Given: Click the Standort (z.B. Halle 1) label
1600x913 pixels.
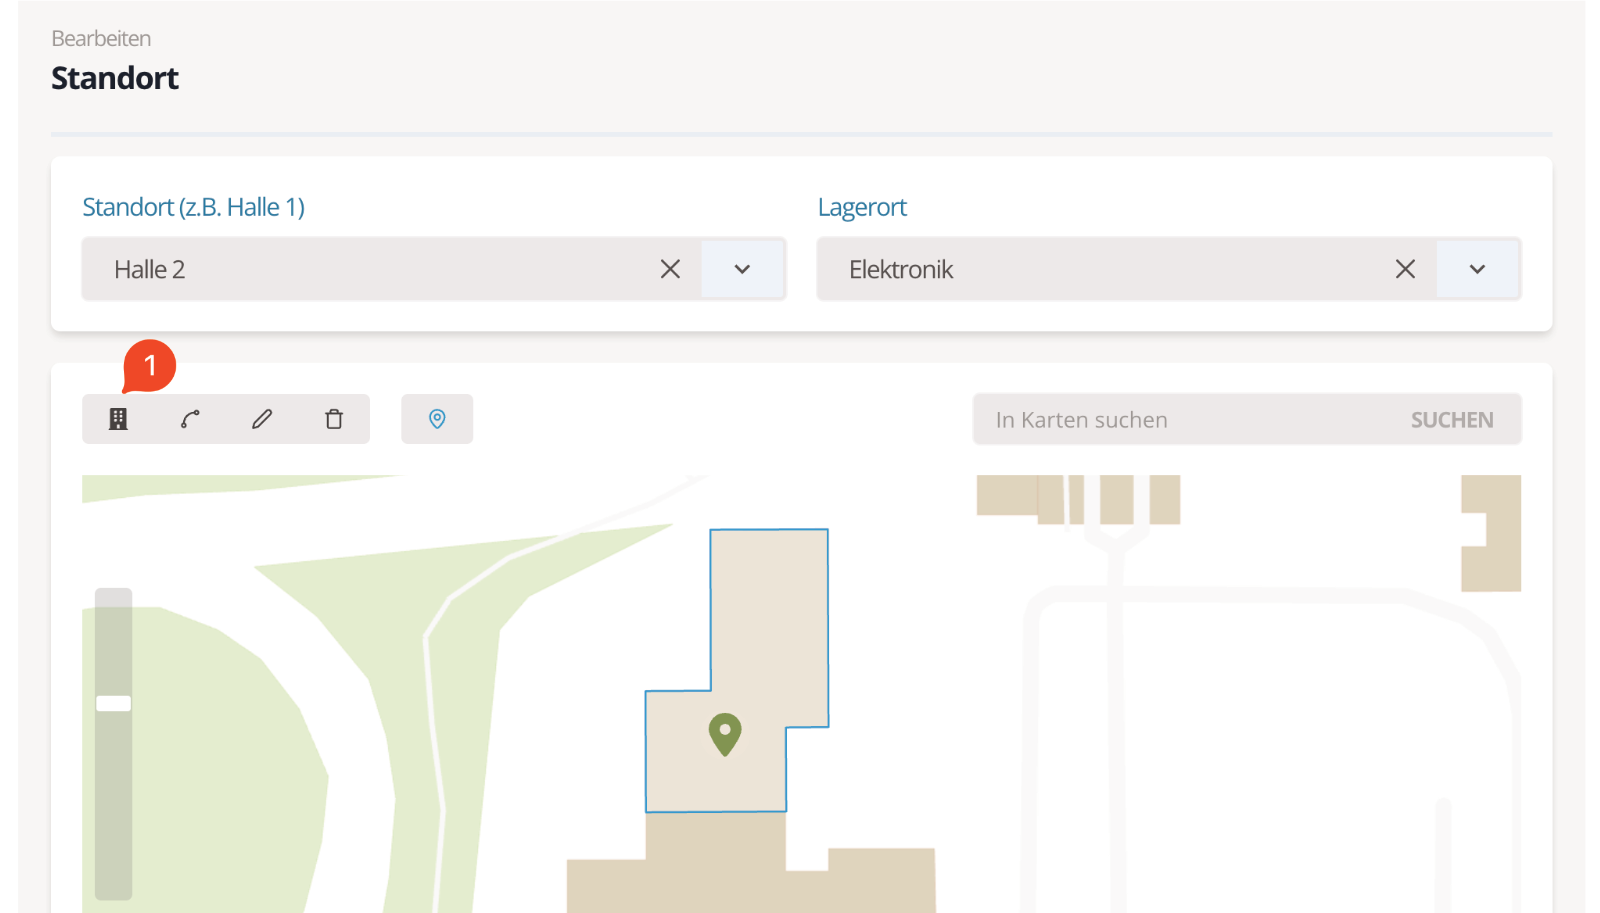Looking at the screenshot, I should [x=193, y=207].
